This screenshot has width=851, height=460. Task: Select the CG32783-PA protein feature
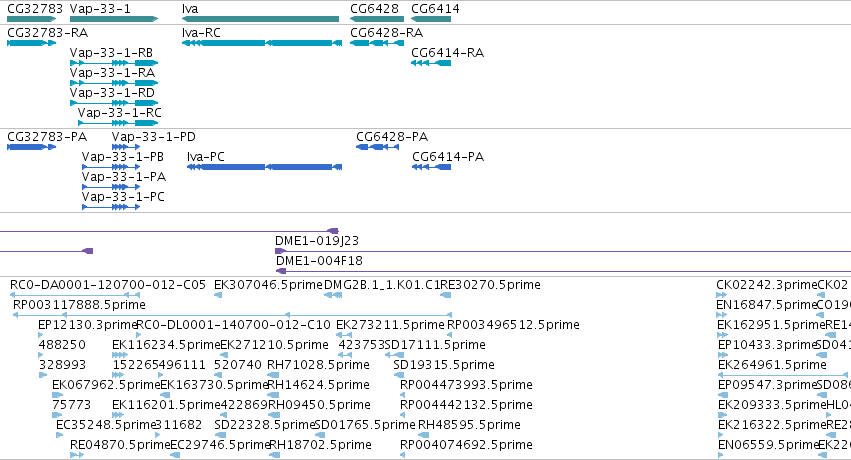[x=31, y=147]
